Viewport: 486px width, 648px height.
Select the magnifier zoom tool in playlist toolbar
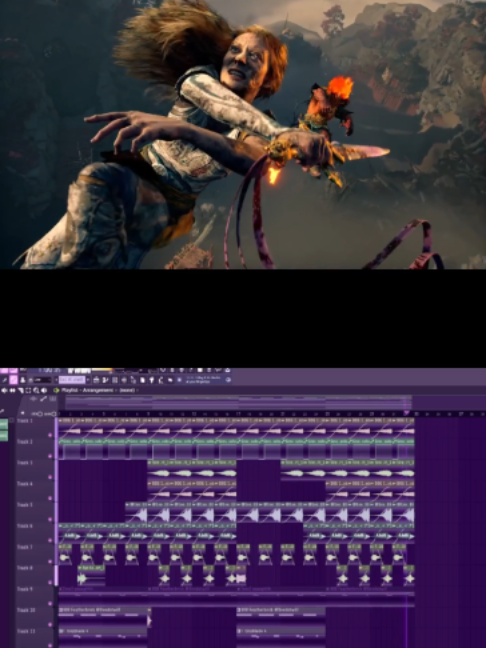36,390
